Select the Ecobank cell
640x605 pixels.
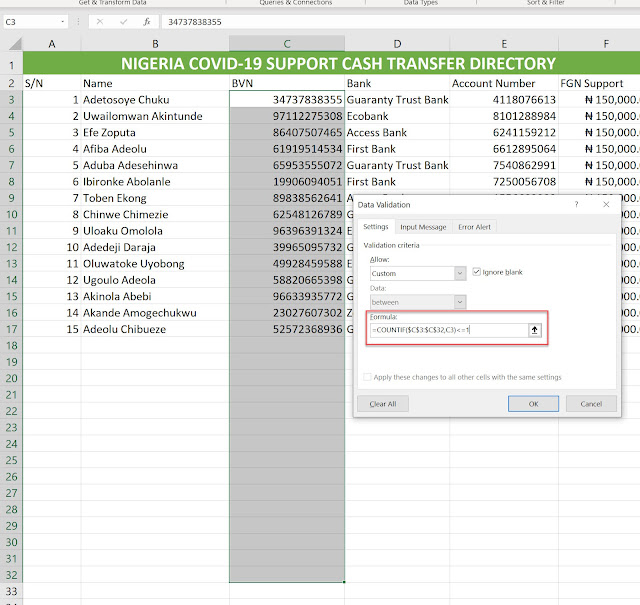(x=397, y=116)
